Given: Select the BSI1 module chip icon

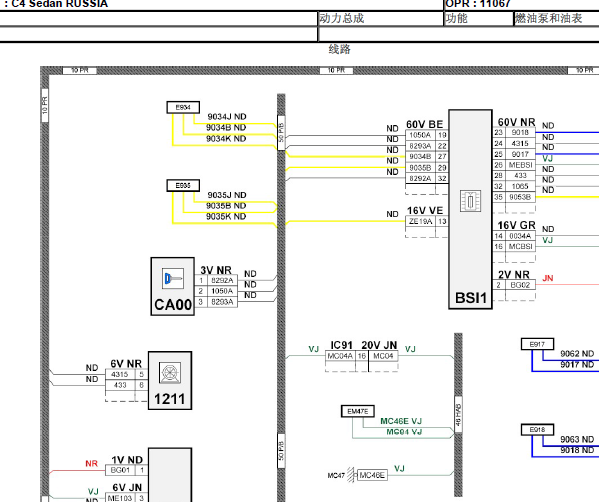Looking at the screenshot, I should point(470,201).
